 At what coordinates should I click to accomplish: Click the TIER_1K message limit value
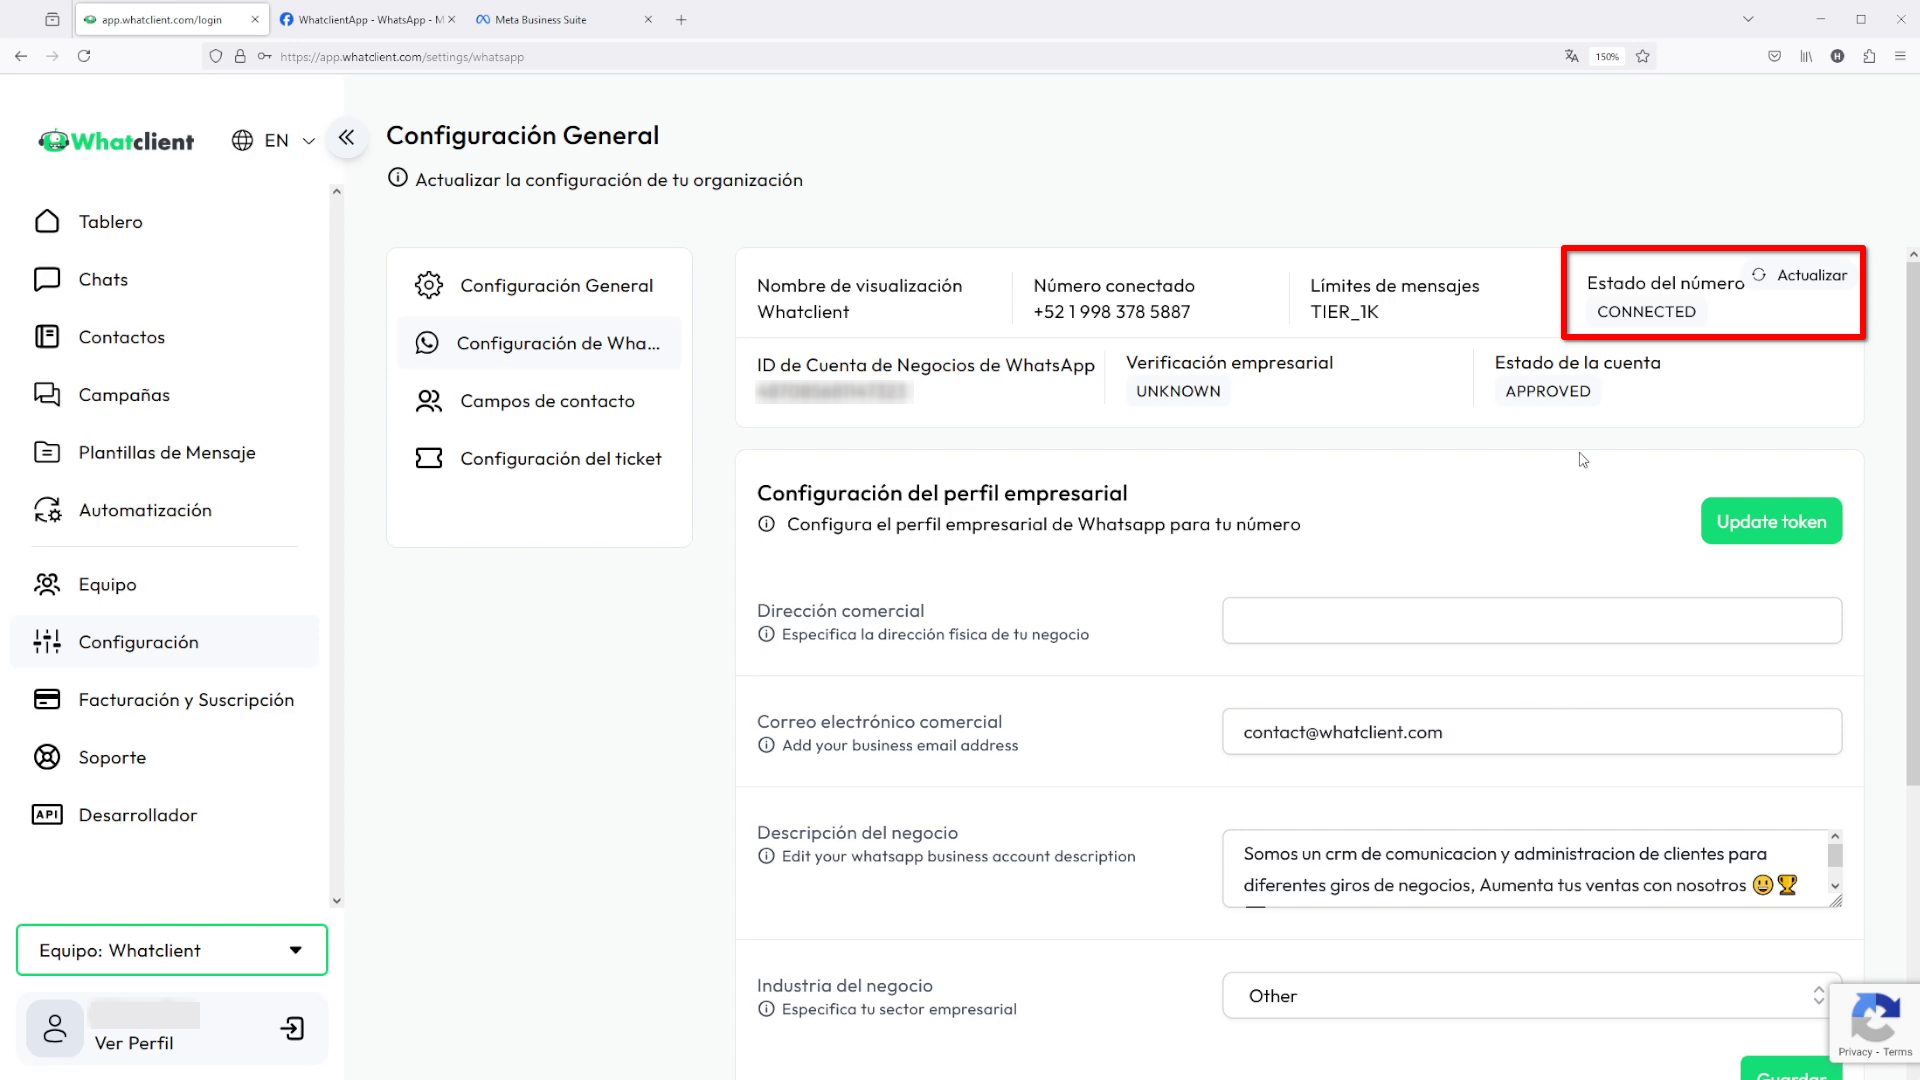point(1344,312)
